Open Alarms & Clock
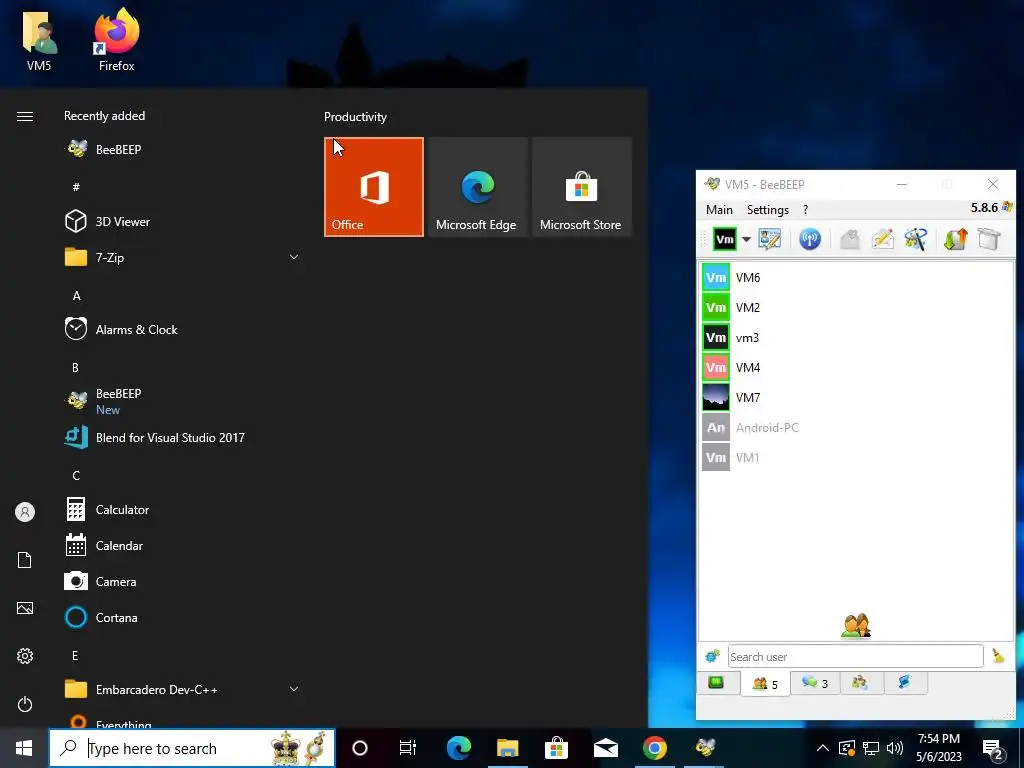This screenshot has width=1024, height=768. pyautogui.click(x=183, y=330)
